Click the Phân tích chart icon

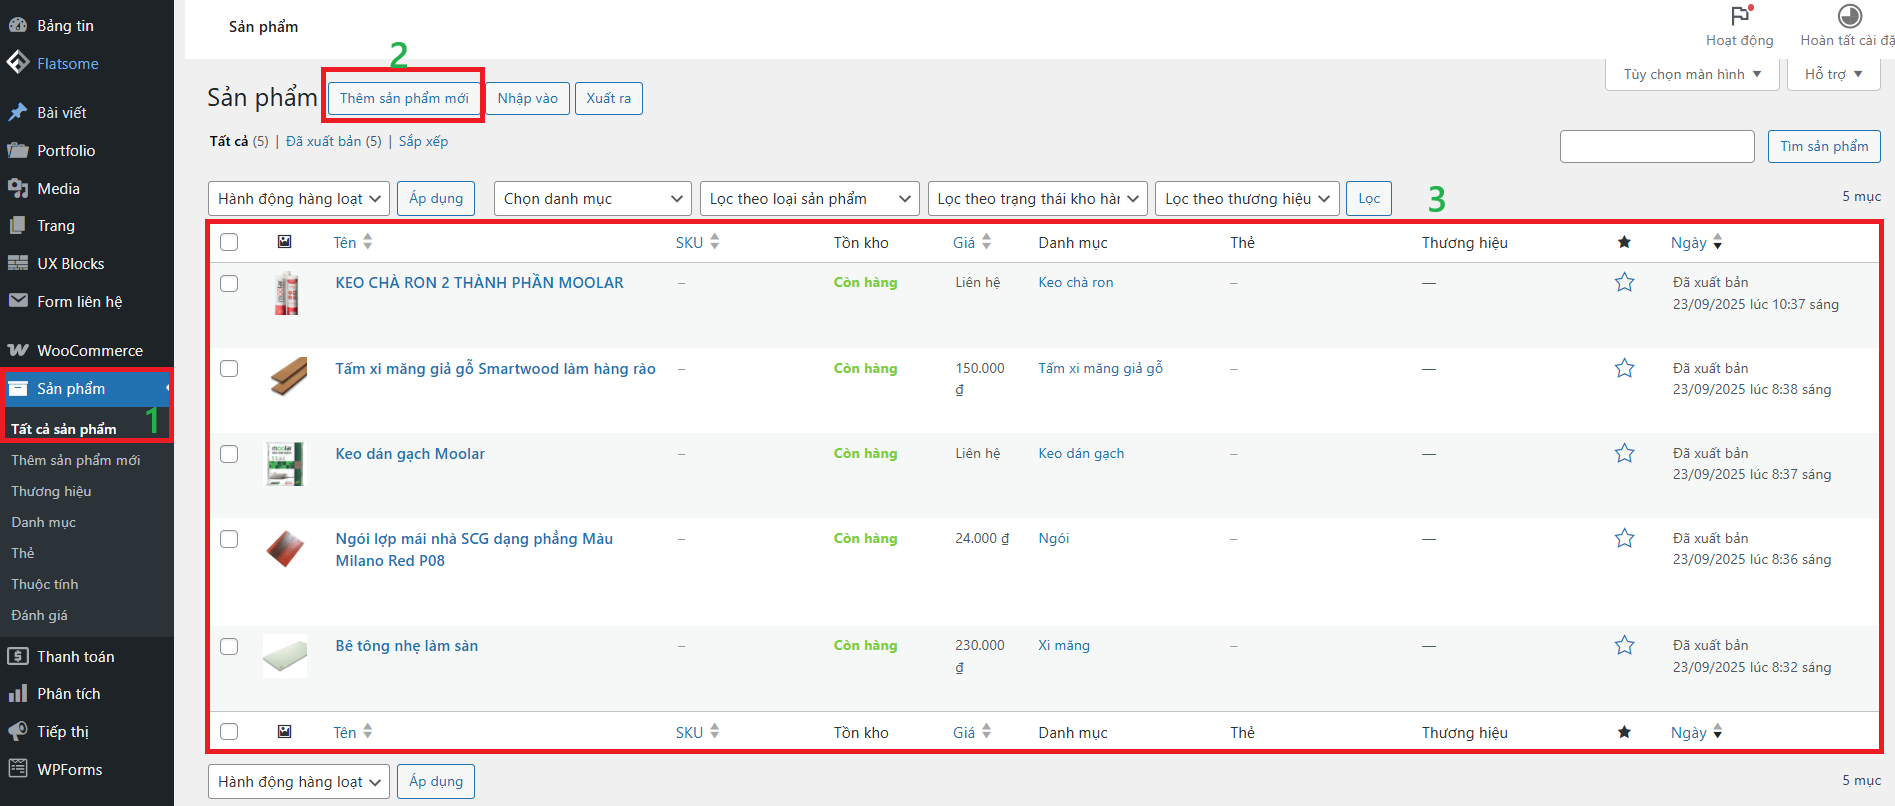[18, 693]
